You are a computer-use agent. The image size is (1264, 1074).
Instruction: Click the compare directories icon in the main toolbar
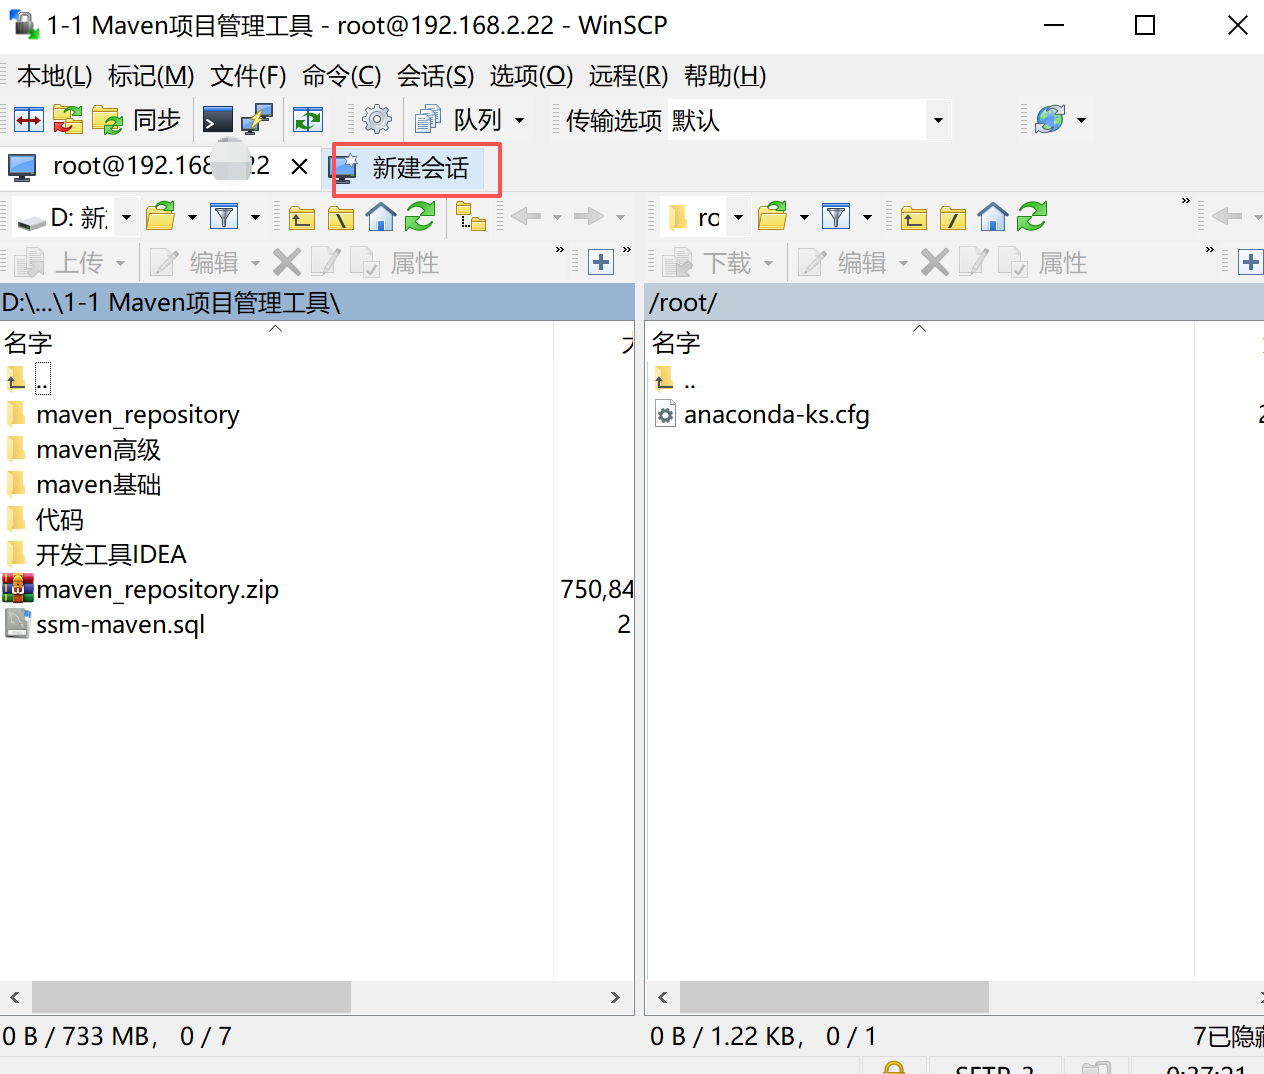[28, 120]
